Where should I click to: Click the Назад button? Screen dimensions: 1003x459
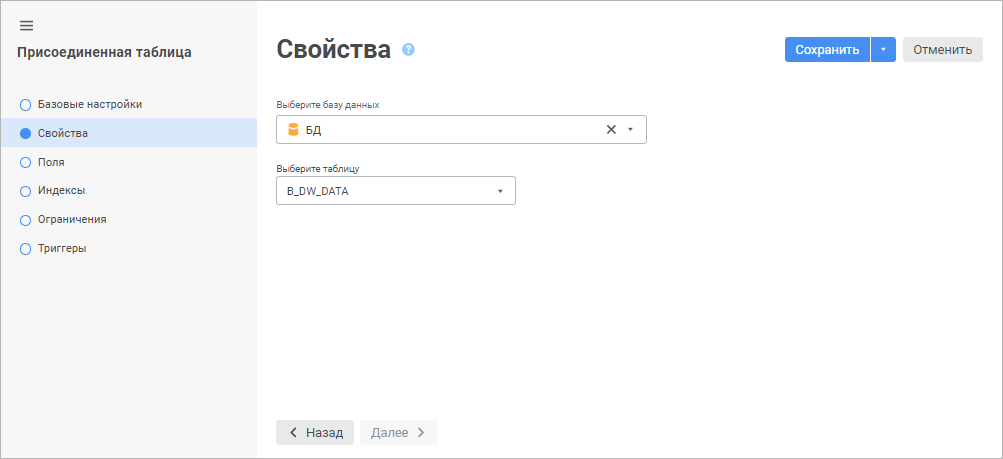coord(315,432)
